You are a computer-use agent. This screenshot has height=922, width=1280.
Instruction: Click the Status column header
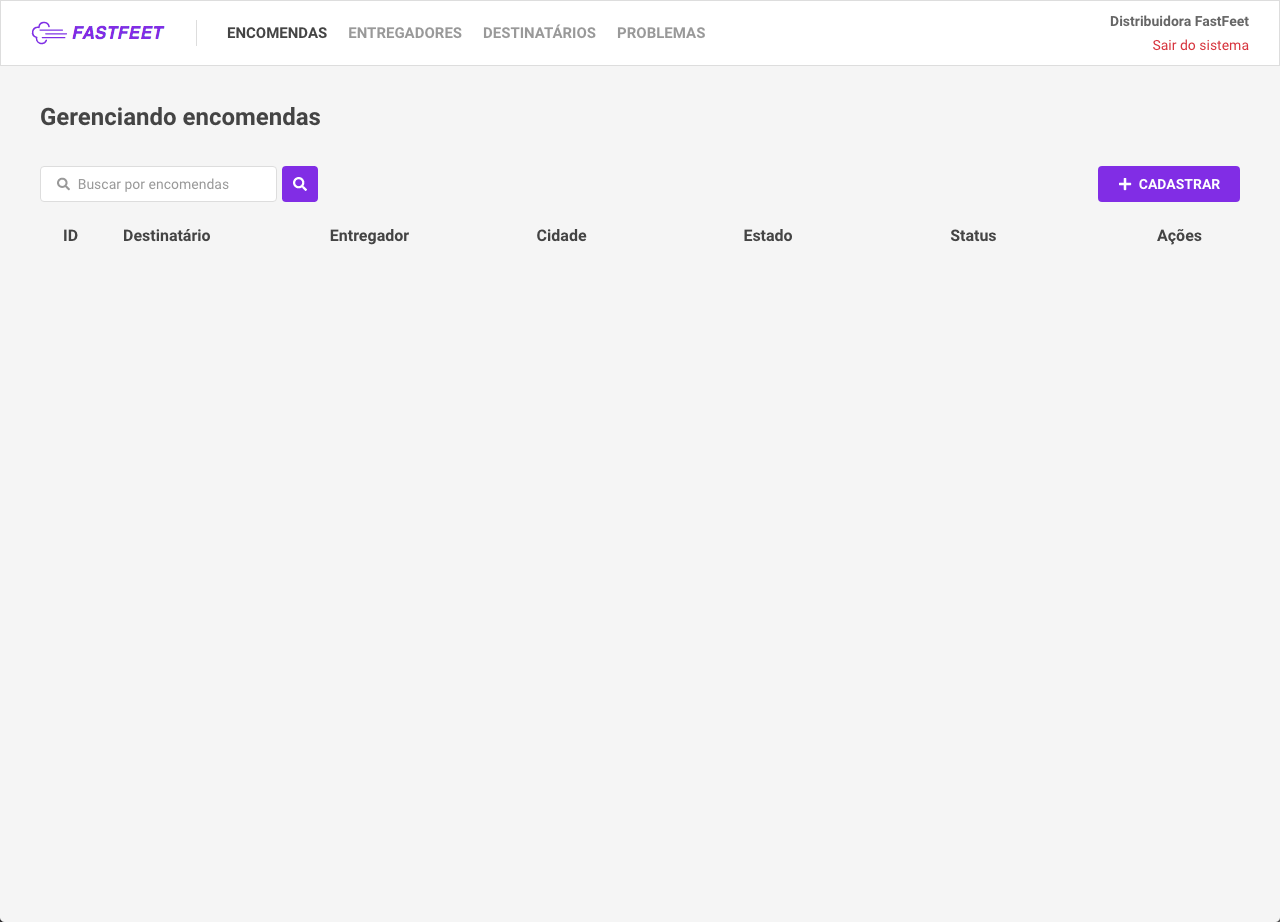[x=973, y=235]
